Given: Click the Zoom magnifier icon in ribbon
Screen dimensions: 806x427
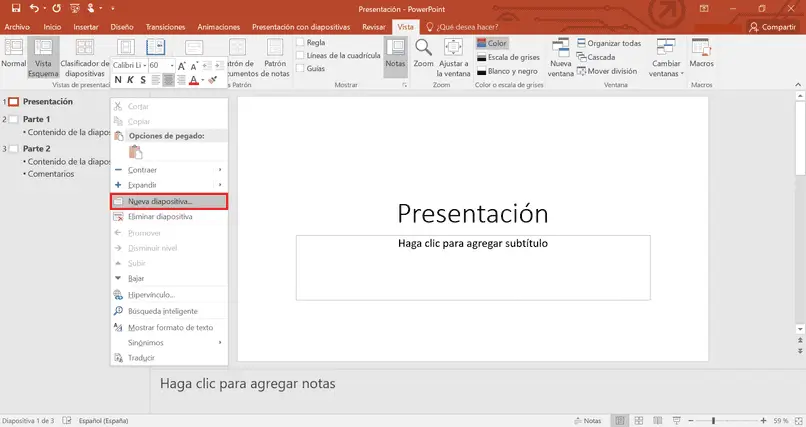Looking at the screenshot, I should click(x=423, y=49).
